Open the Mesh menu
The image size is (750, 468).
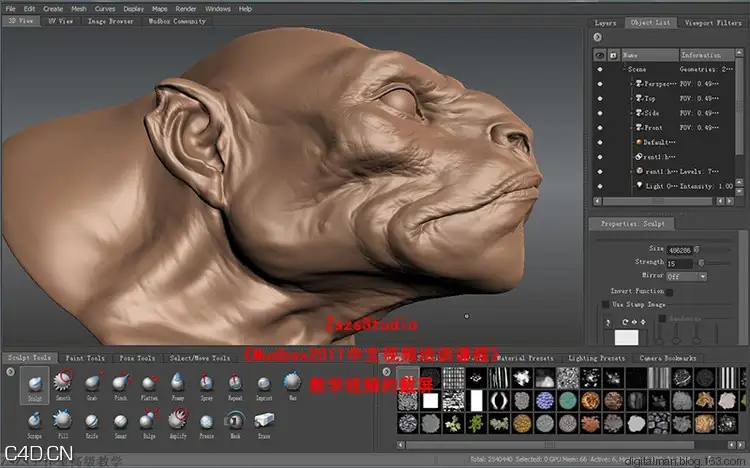tap(78, 9)
